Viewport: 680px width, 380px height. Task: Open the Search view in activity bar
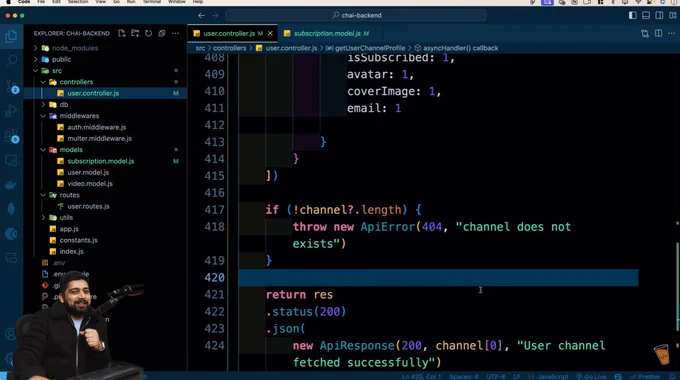tap(11, 60)
